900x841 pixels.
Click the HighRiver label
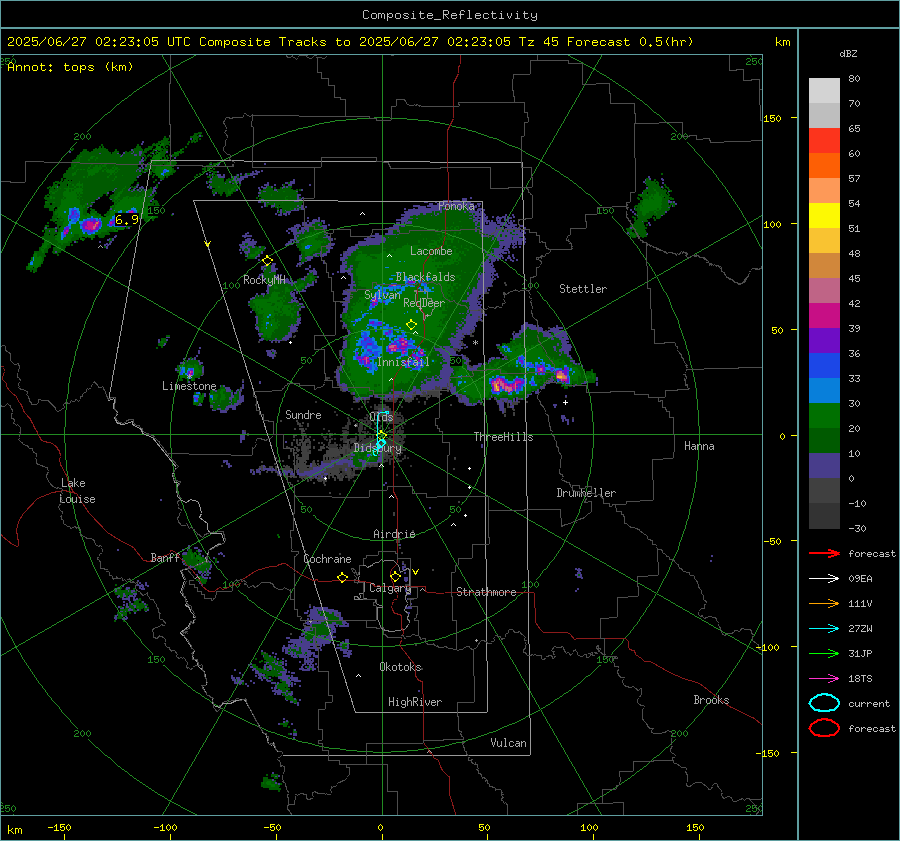[x=415, y=703]
